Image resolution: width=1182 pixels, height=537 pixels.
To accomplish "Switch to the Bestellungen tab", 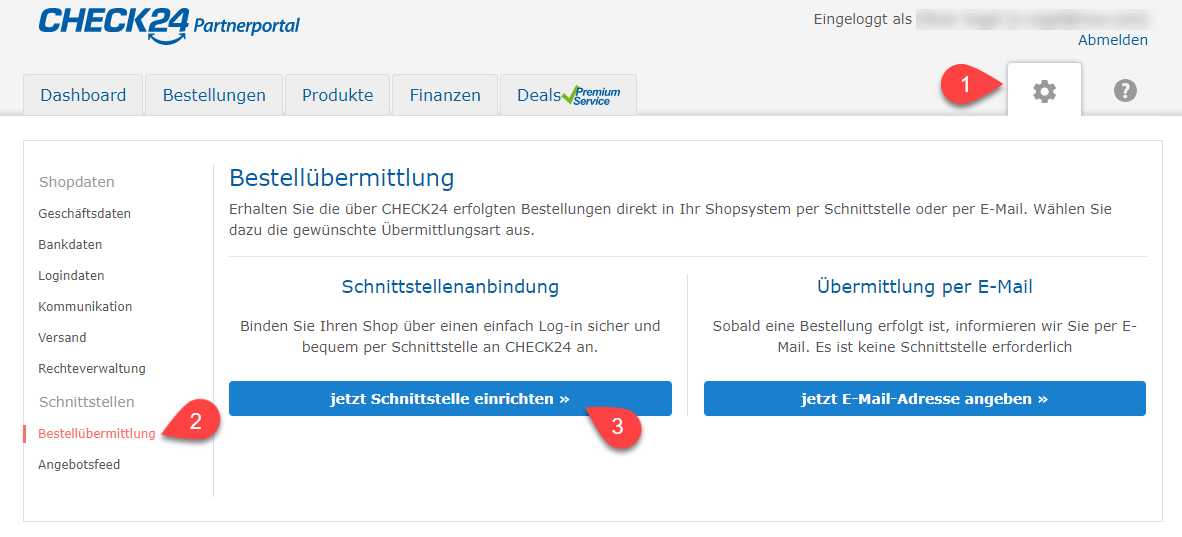I will coord(214,95).
